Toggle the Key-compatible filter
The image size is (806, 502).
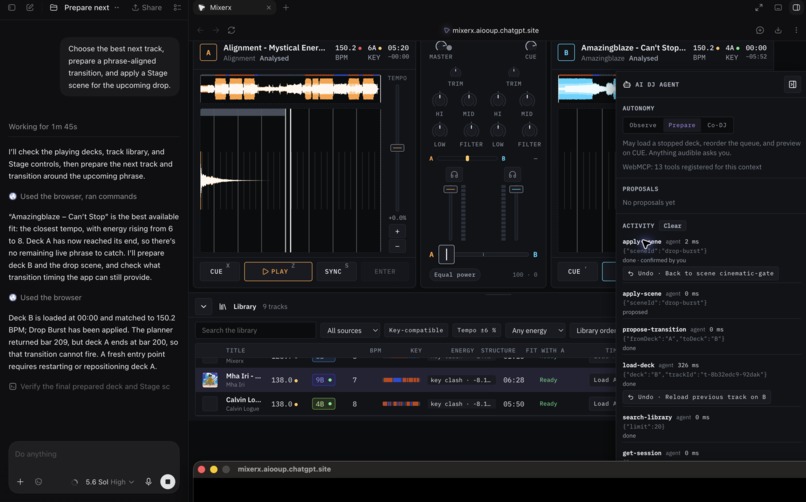(416, 330)
